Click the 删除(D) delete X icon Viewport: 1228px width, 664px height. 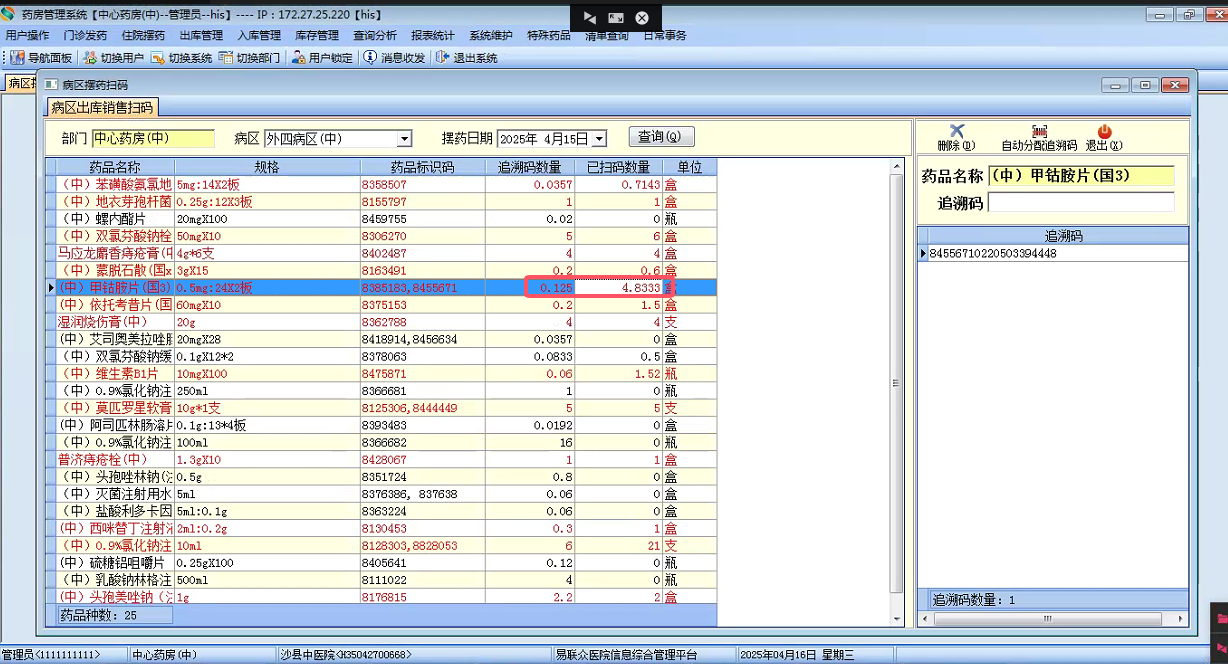(957, 131)
